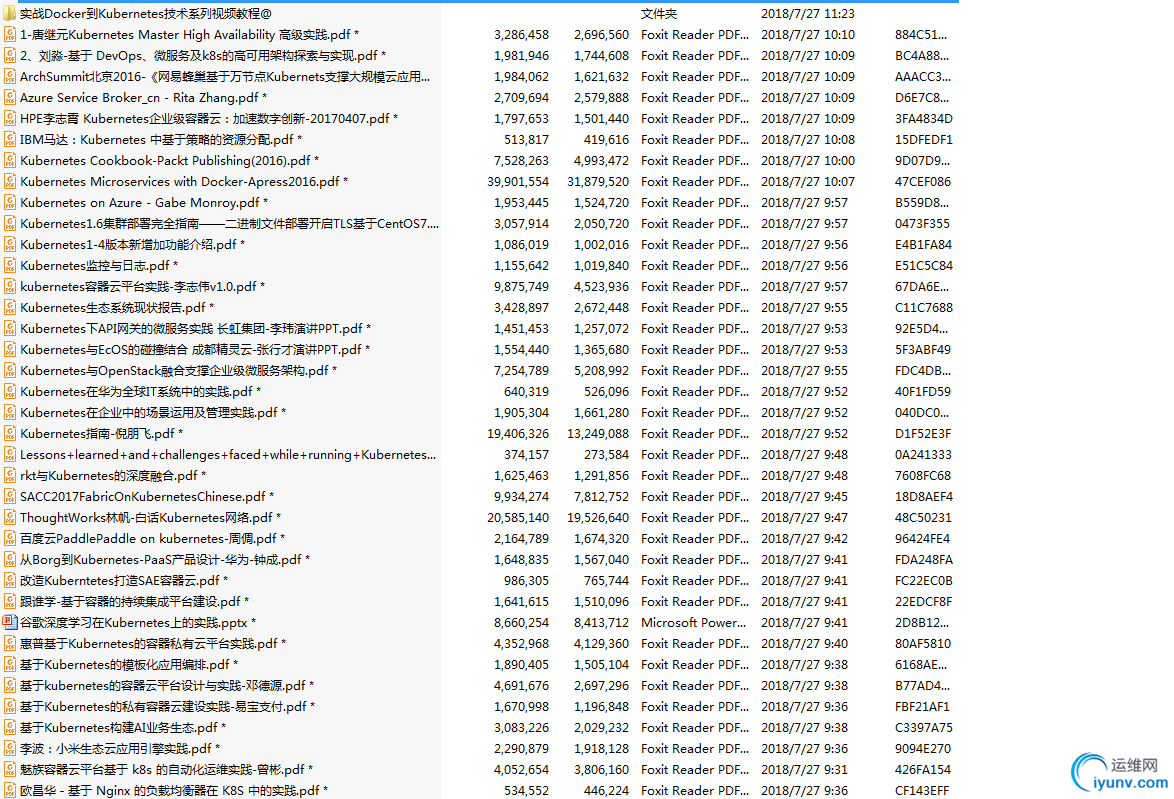Click PDF icon for Kubernetes Microservices with Docker-Apress2016

pos(10,181)
